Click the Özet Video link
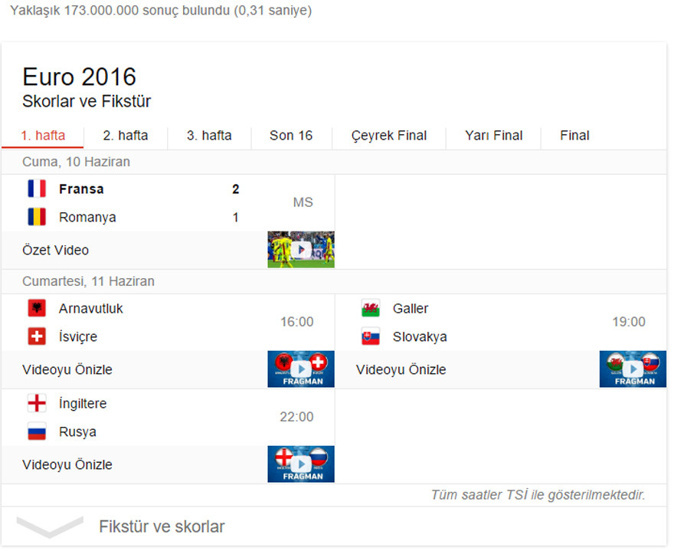 (55, 250)
